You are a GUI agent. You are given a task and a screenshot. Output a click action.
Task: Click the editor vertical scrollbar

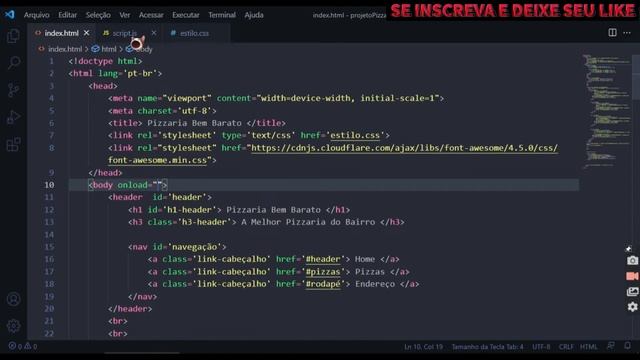(636, 78)
